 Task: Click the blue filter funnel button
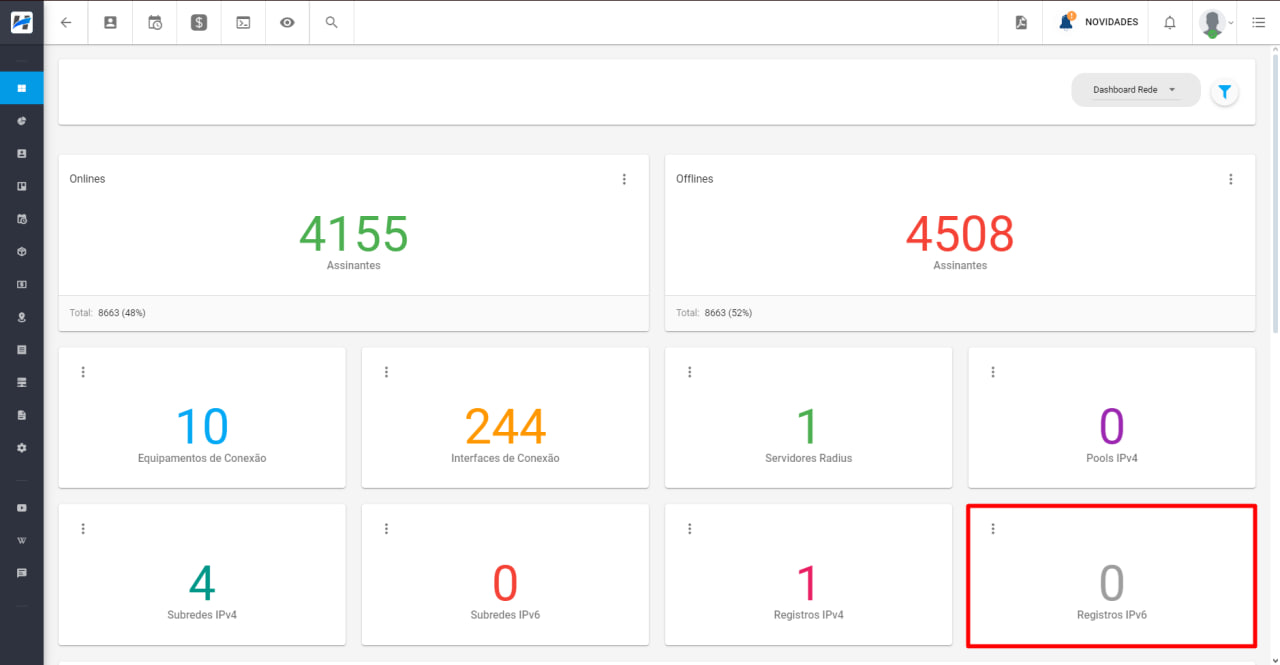click(1225, 92)
